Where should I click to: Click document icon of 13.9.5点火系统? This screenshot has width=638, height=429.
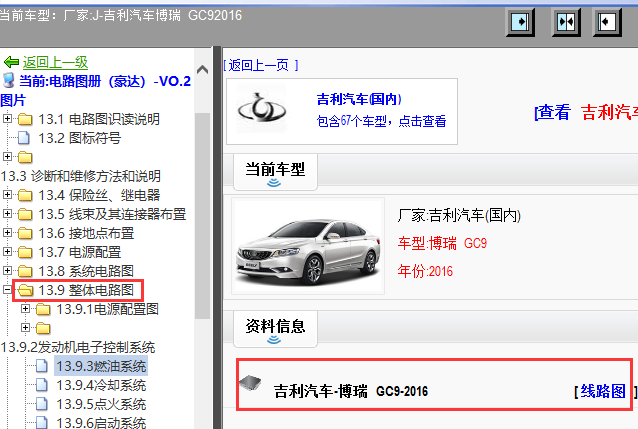[x=42, y=404]
